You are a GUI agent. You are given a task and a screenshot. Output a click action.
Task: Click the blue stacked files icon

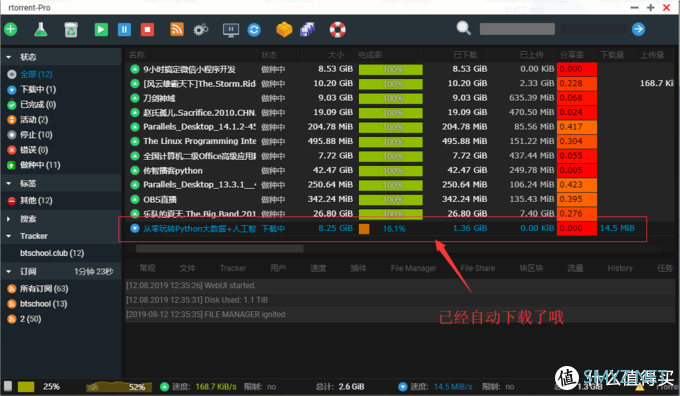tap(307, 29)
